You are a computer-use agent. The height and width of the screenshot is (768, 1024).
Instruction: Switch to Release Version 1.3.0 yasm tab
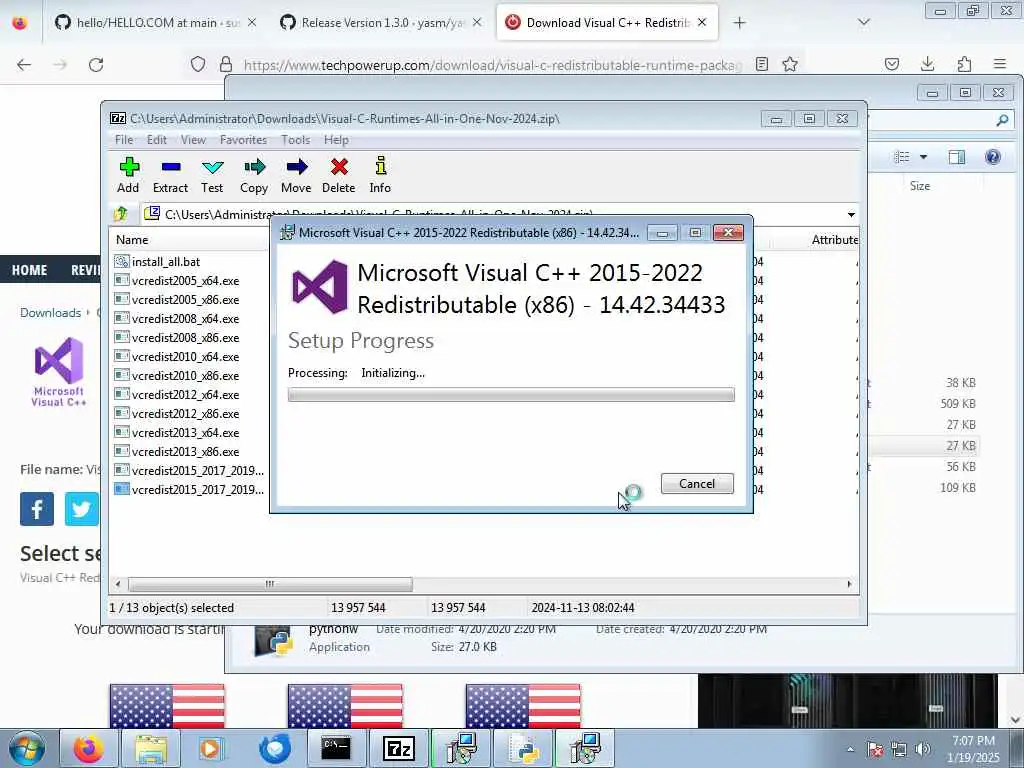coord(381,22)
